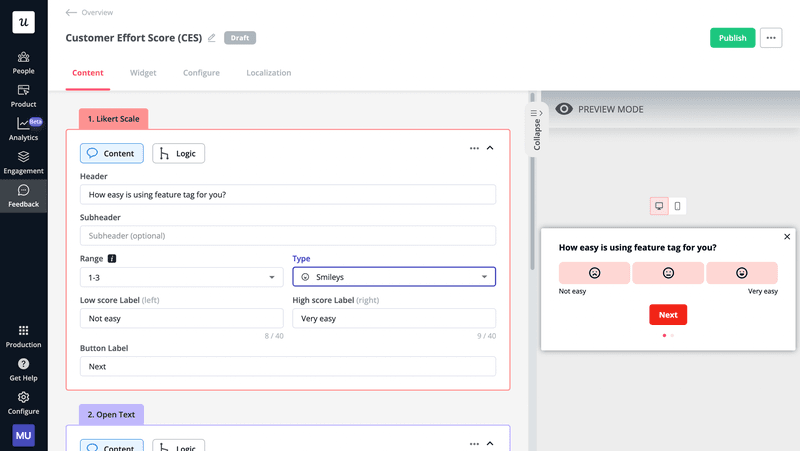
Task: Publish the survey
Action: pyautogui.click(x=732, y=38)
